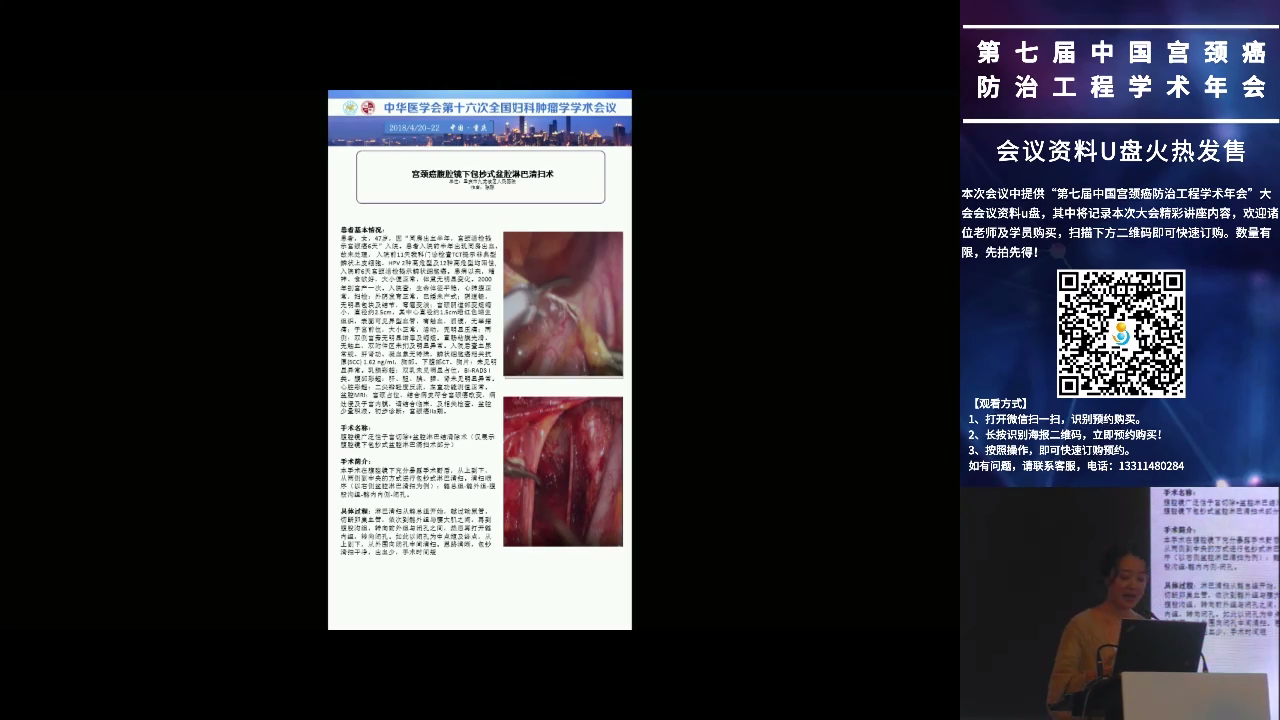Click the 患者基本情况 section heading
1280x720 pixels.
click(x=362, y=229)
